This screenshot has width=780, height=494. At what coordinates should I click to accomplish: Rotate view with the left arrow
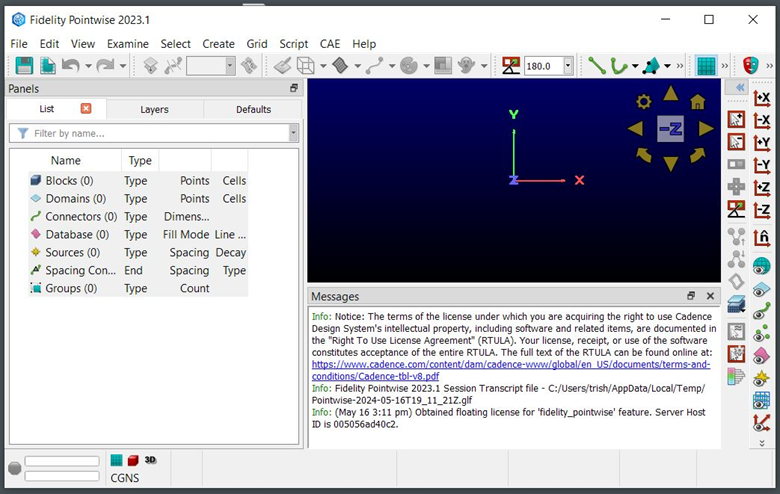coord(635,129)
